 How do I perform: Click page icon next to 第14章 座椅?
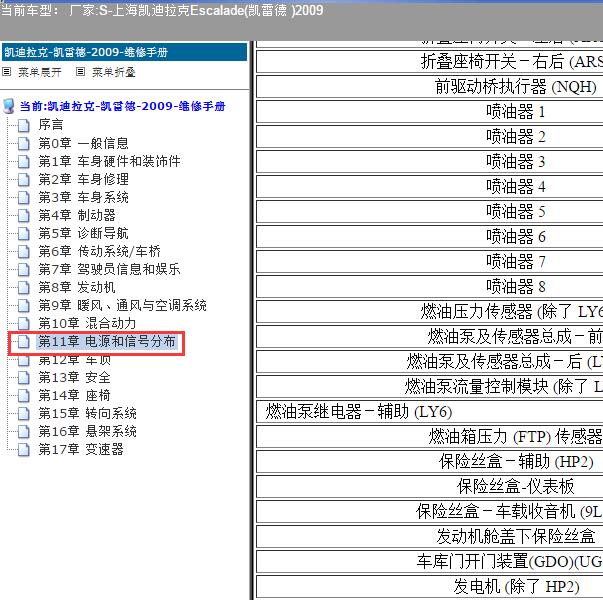(24, 395)
